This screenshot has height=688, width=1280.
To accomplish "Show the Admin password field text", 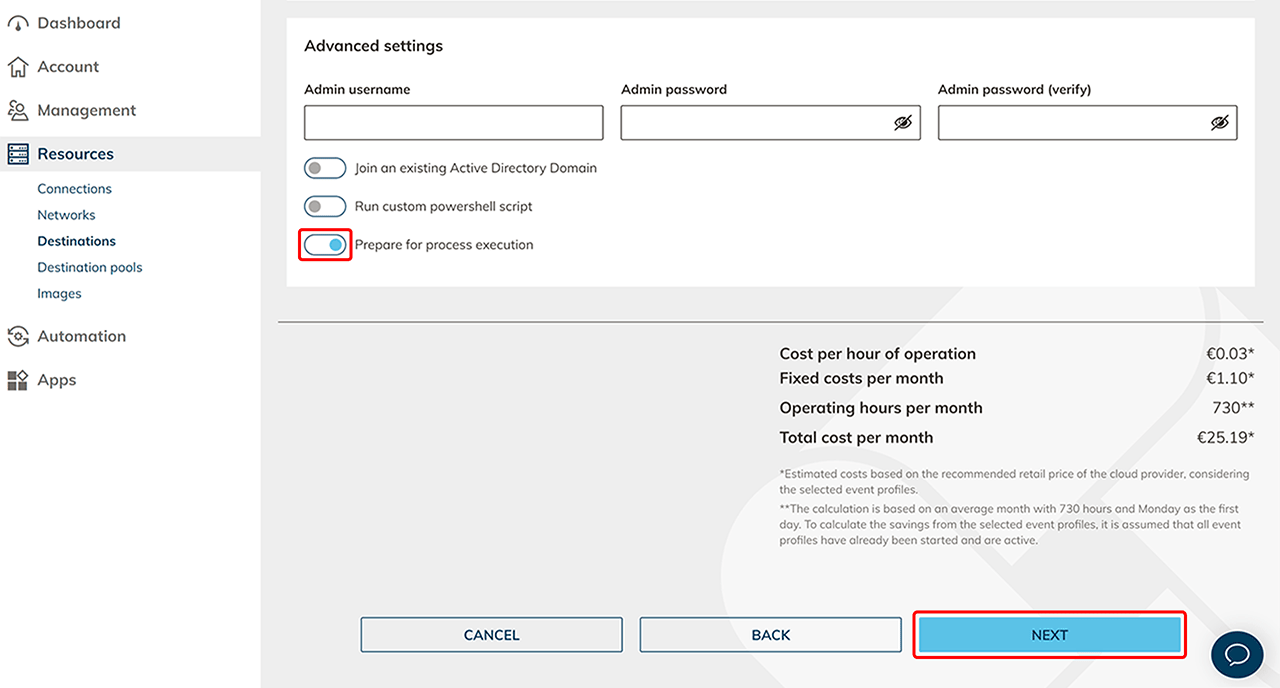I will coord(903,123).
